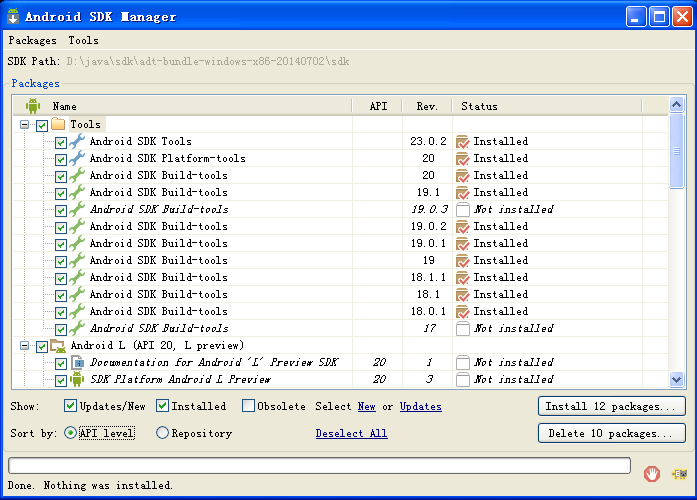Screen dimensions: 697x500
Task: Uncheck SDK Platform Android L Preview checkbox
Action: click(x=61, y=381)
